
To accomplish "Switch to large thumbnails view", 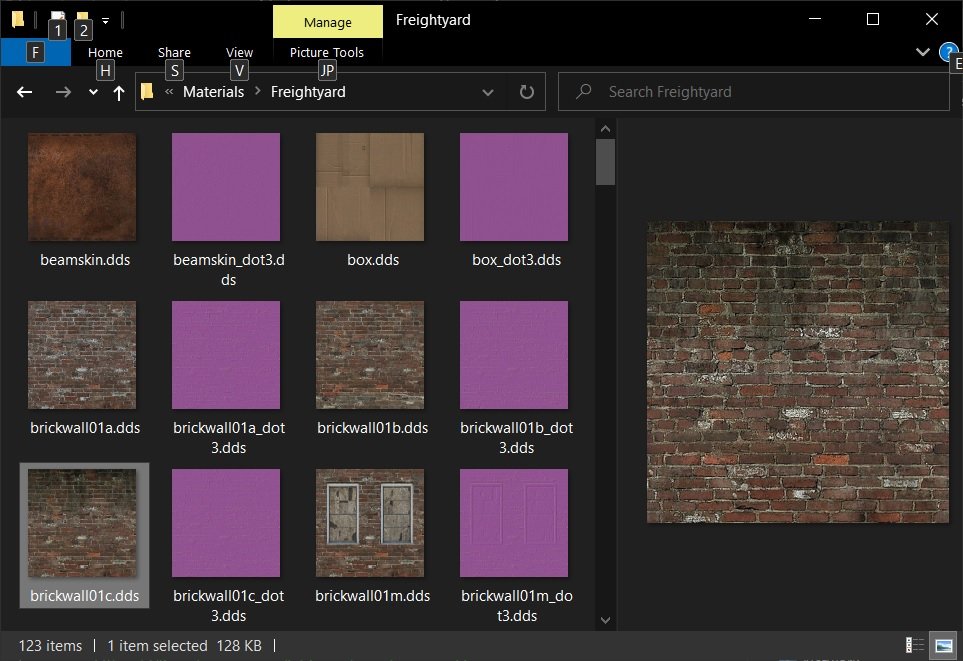I will click(x=942, y=645).
